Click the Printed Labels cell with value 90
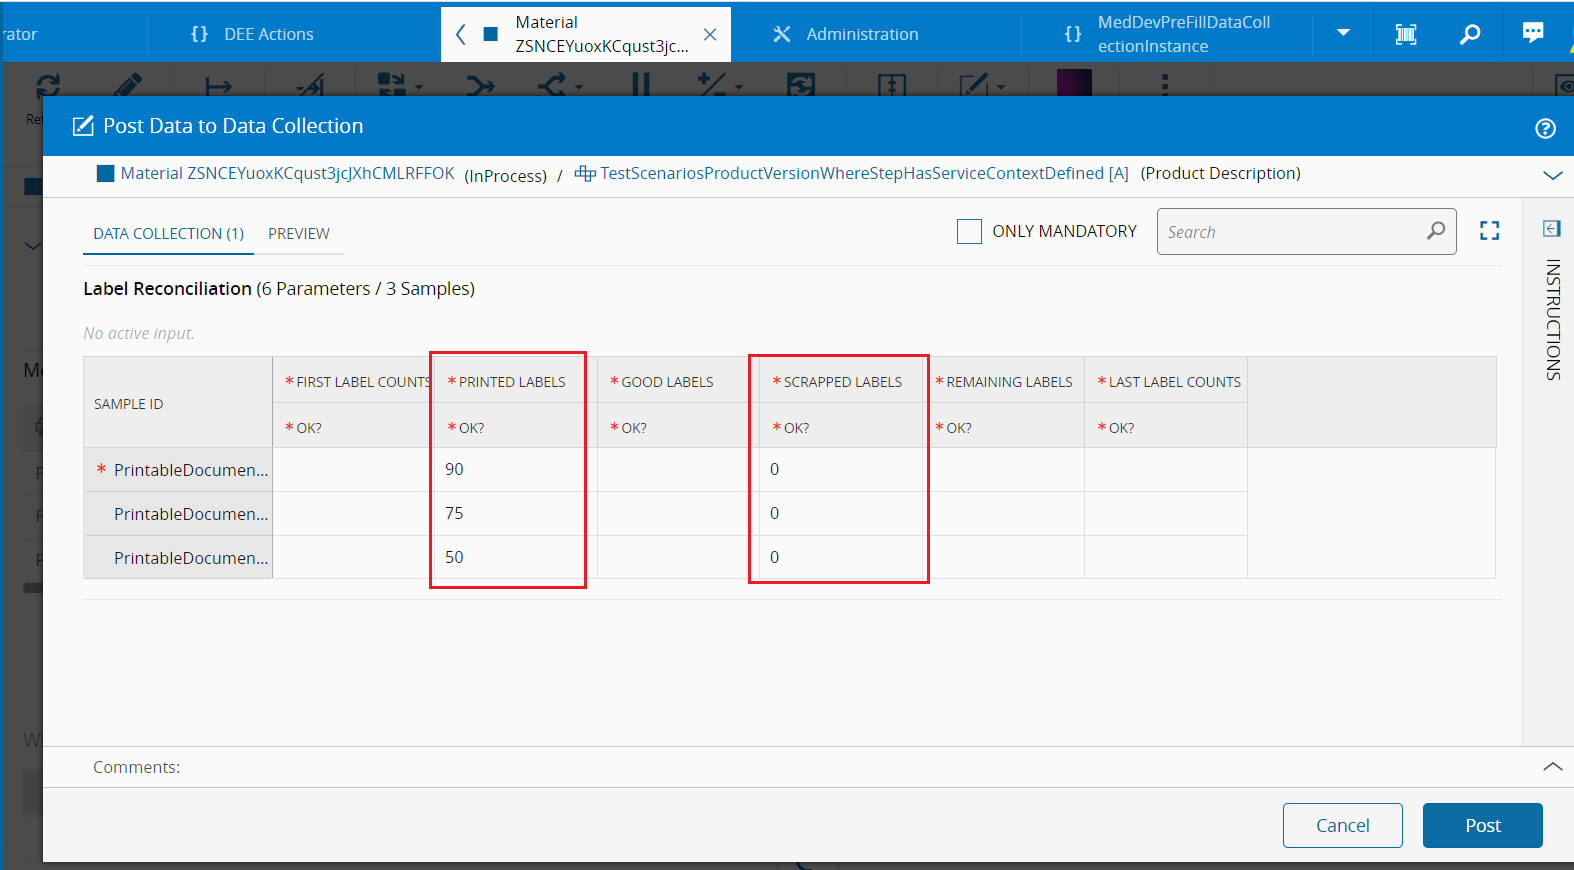This screenshot has width=1574, height=870. [508, 469]
